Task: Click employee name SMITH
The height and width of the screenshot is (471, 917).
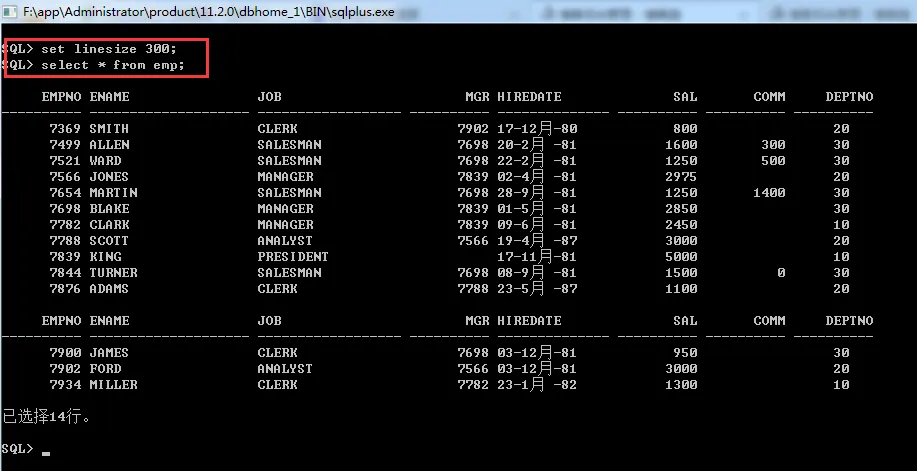Action: [x=109, y=129]
